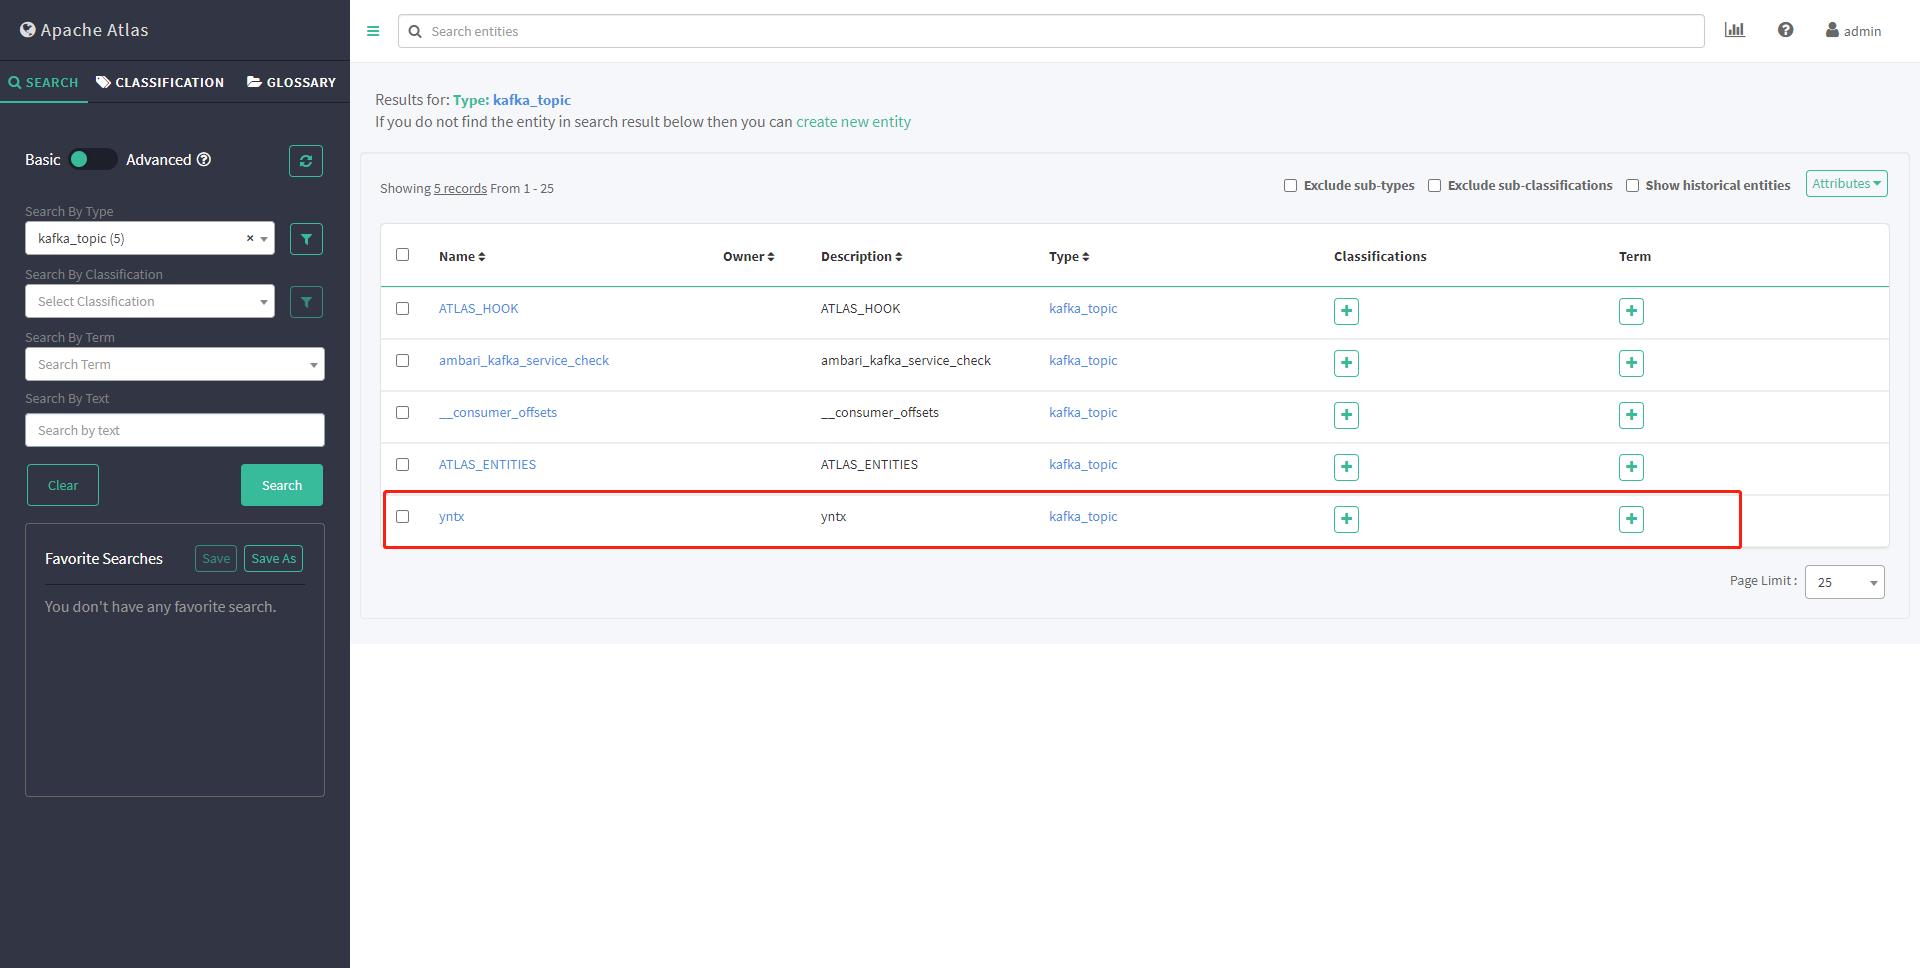
Task: Add classification to ambari_kafka_service_check row
Action: tap(1346, 363)
